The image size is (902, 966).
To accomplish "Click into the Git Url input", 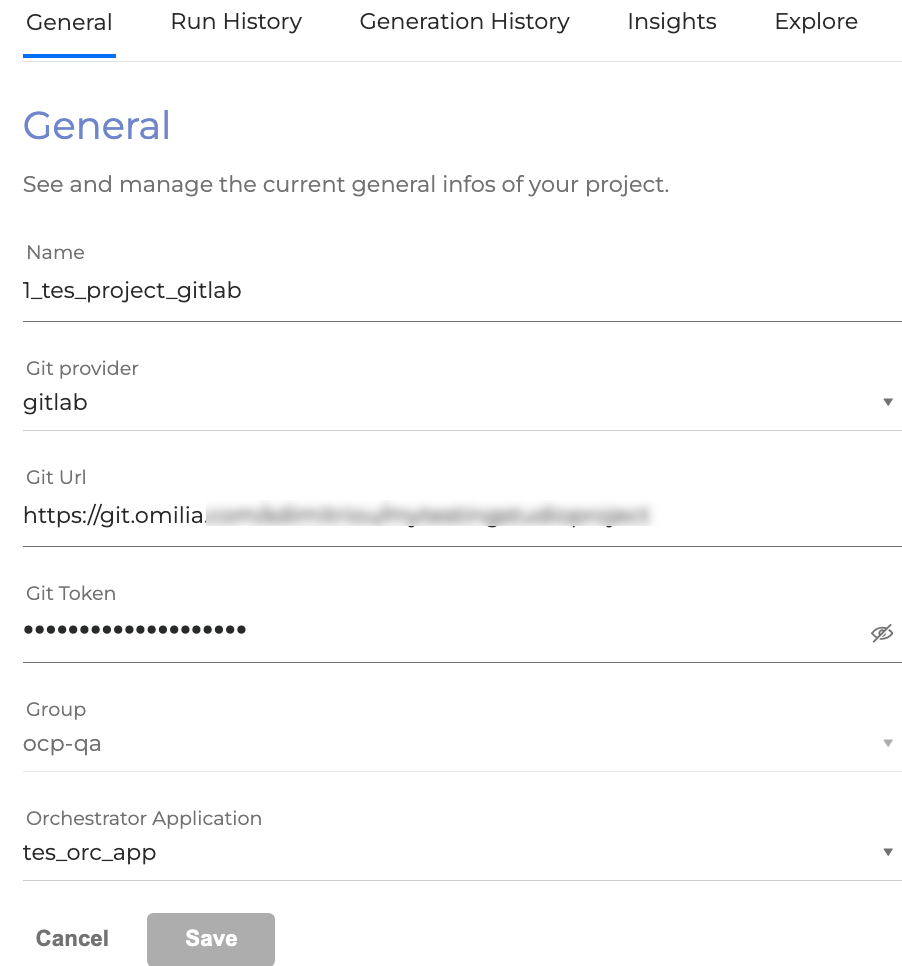I will click(400, 516).
